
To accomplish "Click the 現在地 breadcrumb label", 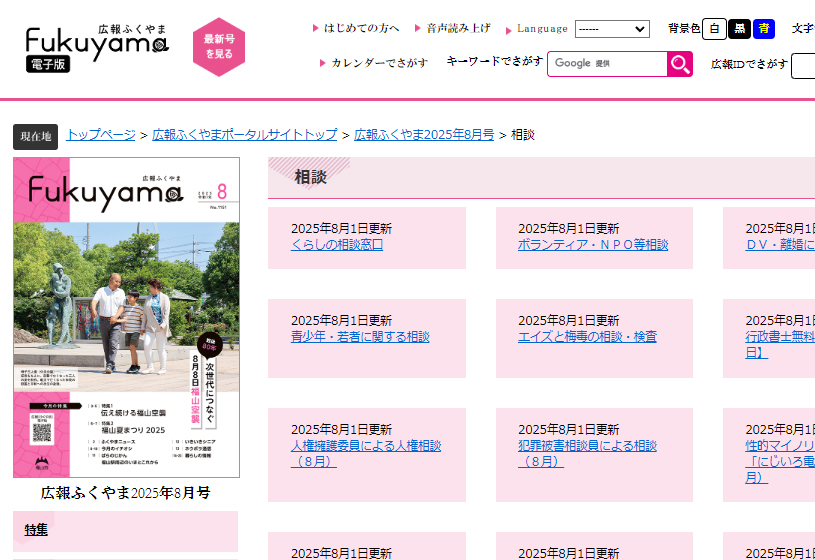I will pyautogui.click(x=35, y=137).
